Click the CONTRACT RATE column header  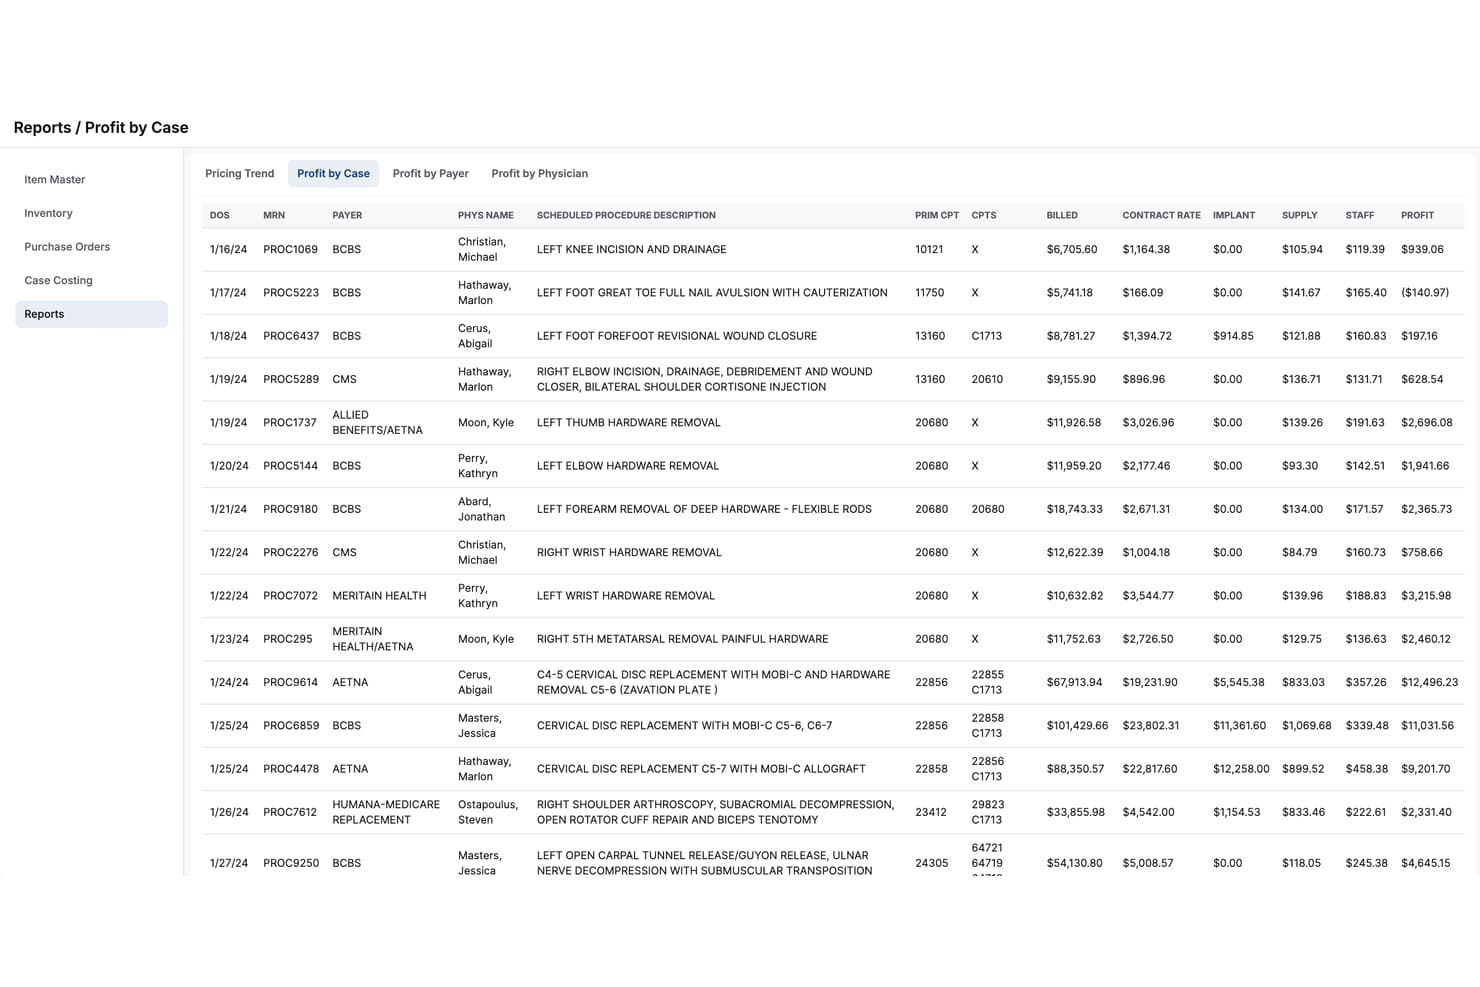pos(1161,215)
